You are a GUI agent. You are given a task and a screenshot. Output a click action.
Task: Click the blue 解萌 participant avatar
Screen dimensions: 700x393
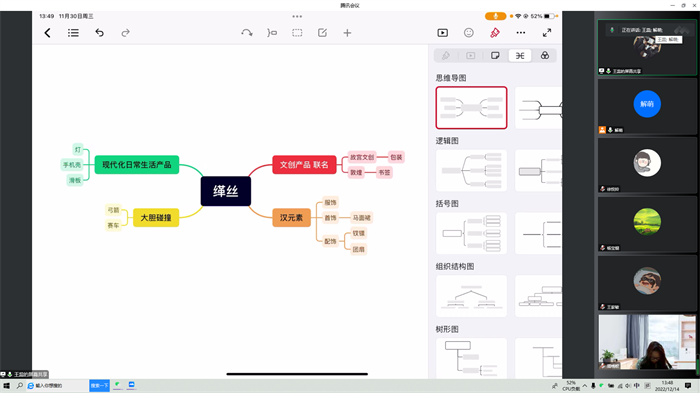[x=647, y=104]
